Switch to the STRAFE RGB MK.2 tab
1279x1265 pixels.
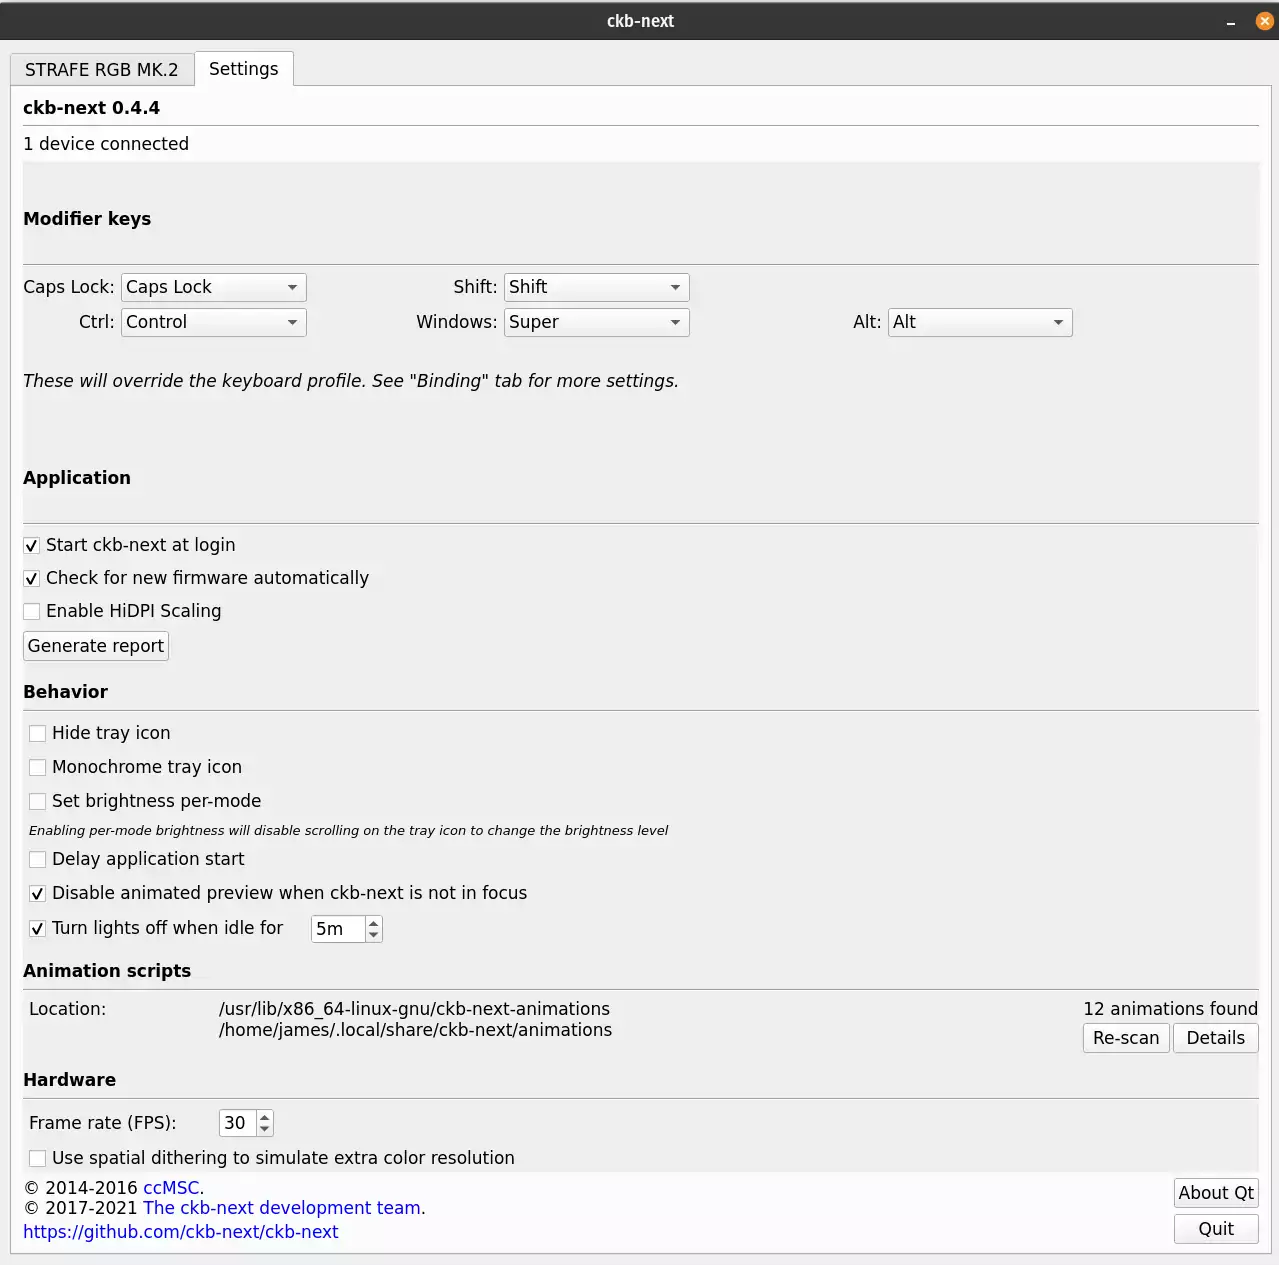[102, 70]
